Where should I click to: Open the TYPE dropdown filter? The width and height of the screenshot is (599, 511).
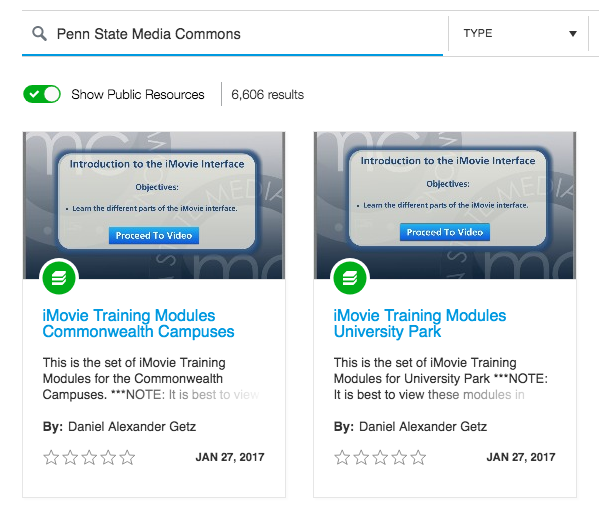coord(518,34)
